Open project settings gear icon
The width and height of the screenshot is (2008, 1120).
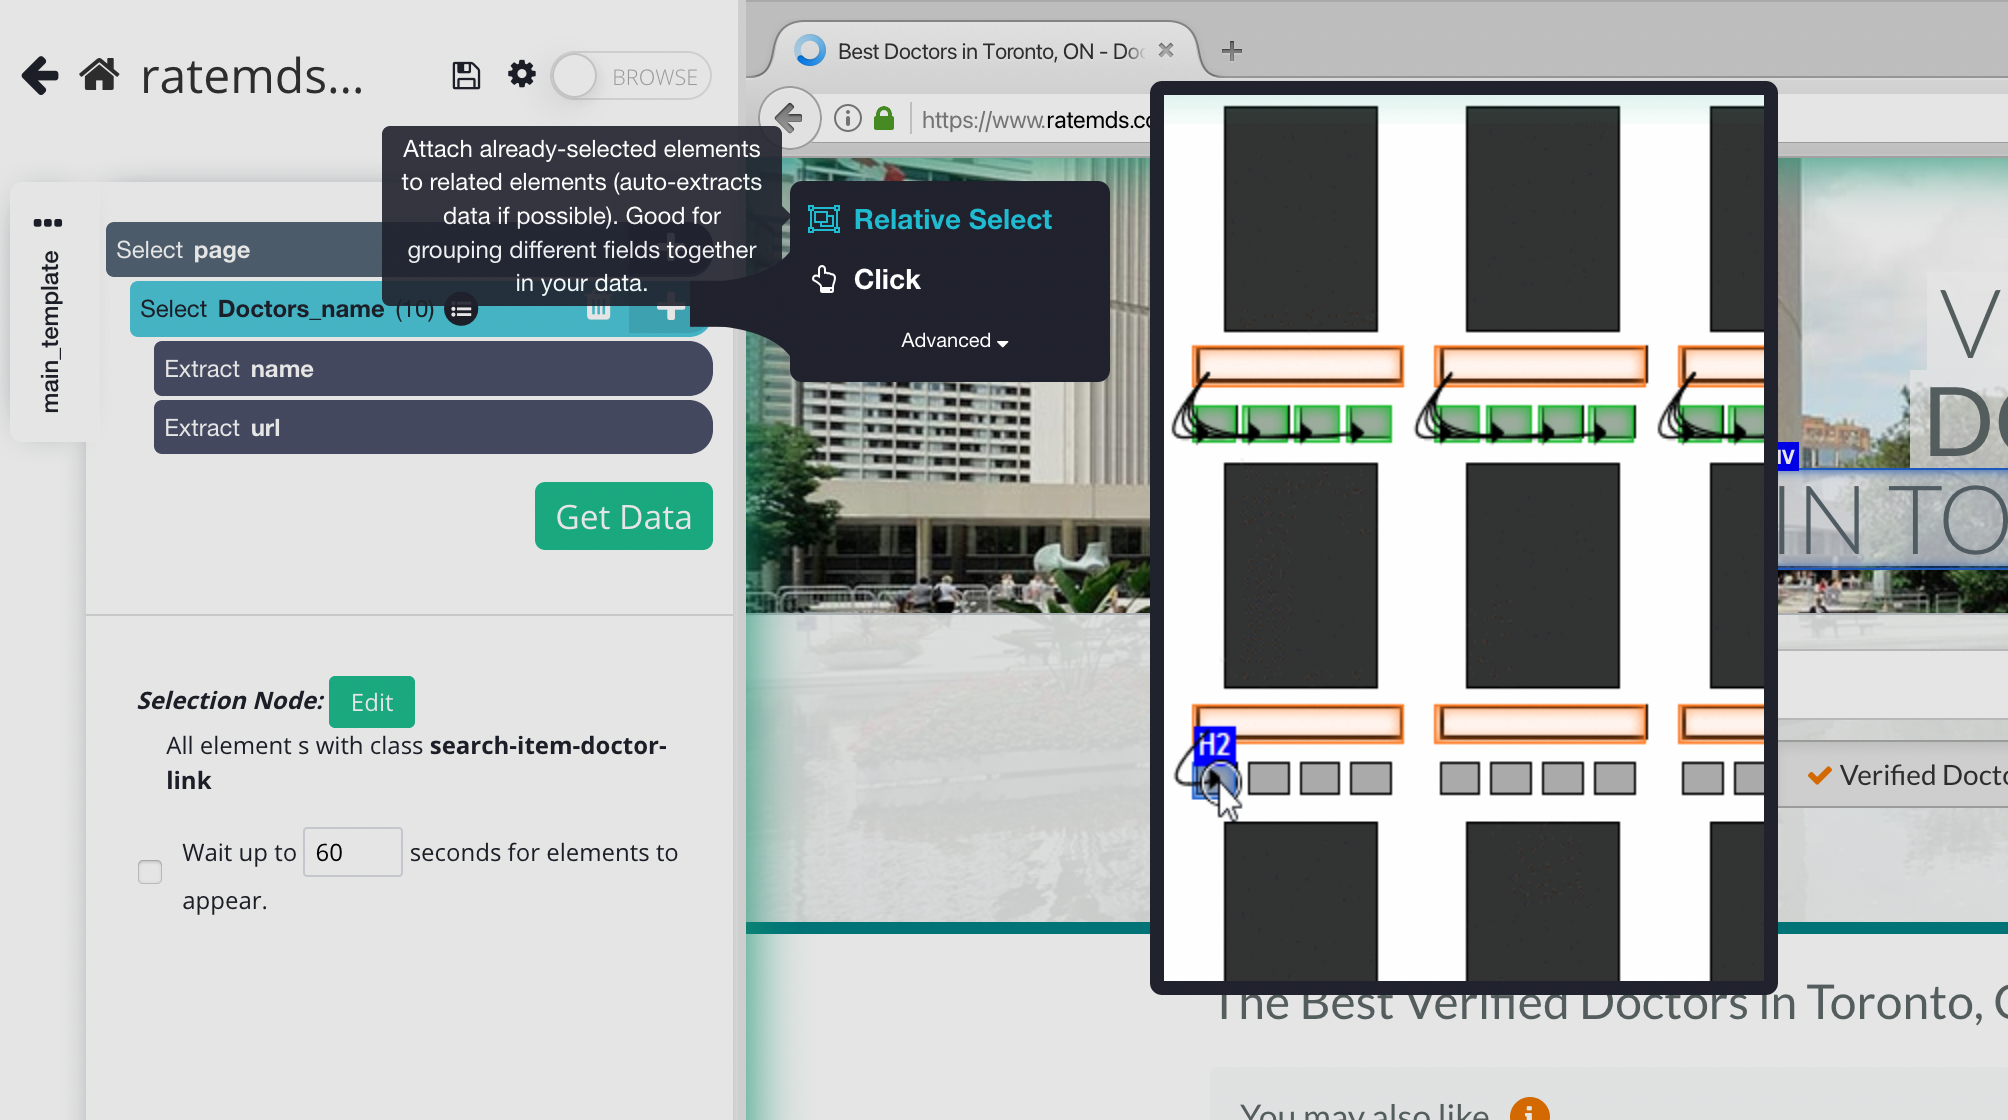(x=521, y=74)
